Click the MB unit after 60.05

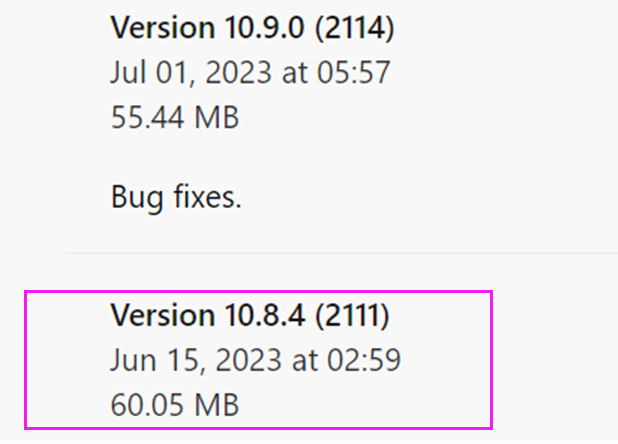tap(217, 405)
